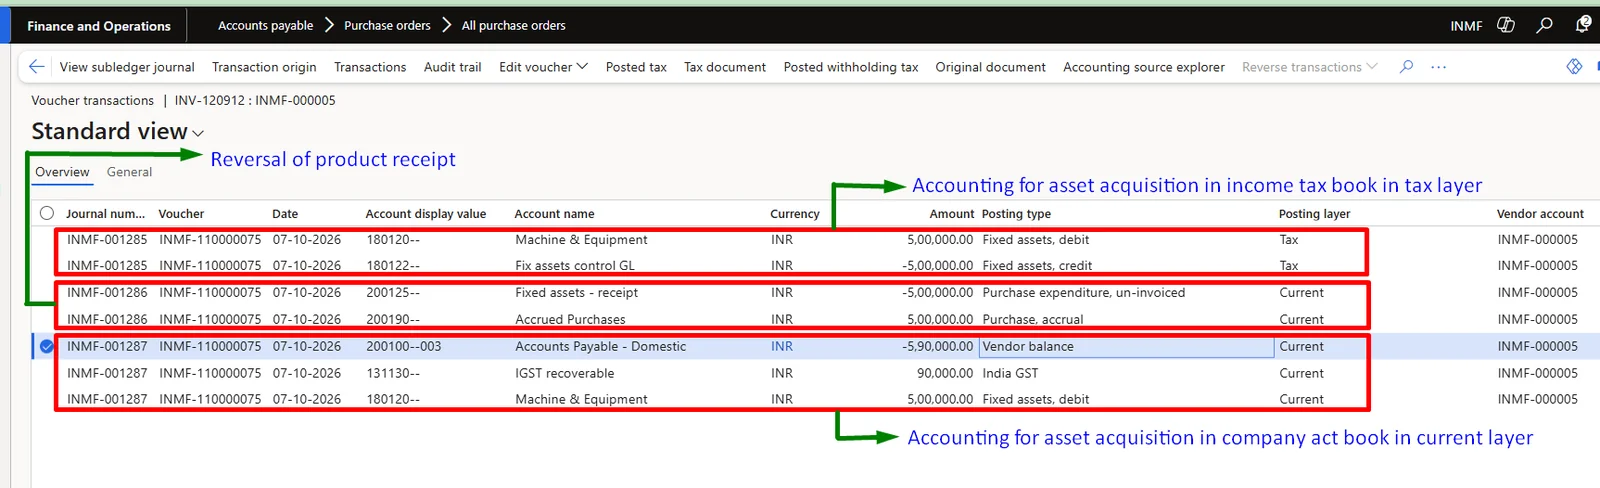
Task: Click Transaction origin
Action: click(x=264, y=67)
